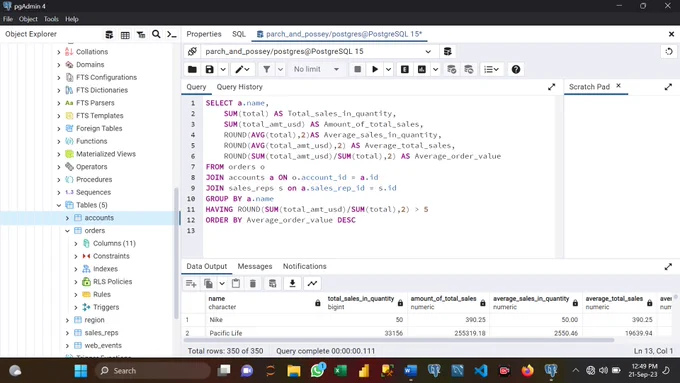Close the Scratch Pad tab
The height and width of the screenshot is (383, 680).
tap(618, 86)
